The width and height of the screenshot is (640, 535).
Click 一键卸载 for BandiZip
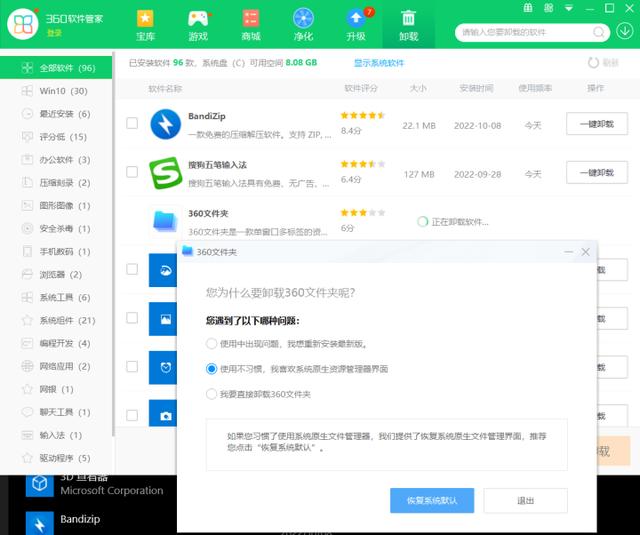tap(597, 124)
